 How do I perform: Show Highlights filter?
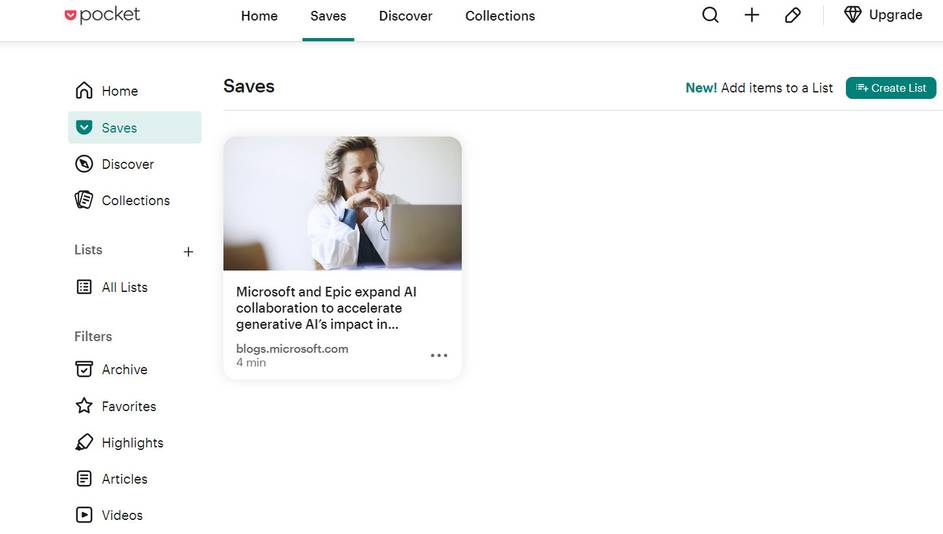click(132, 443)
